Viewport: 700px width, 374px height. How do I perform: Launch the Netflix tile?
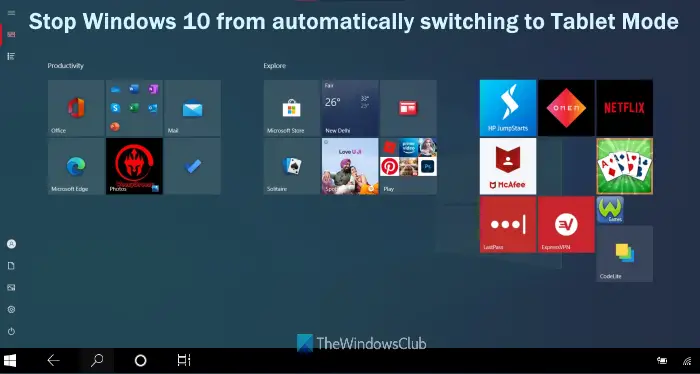click(x=625, y=108)
